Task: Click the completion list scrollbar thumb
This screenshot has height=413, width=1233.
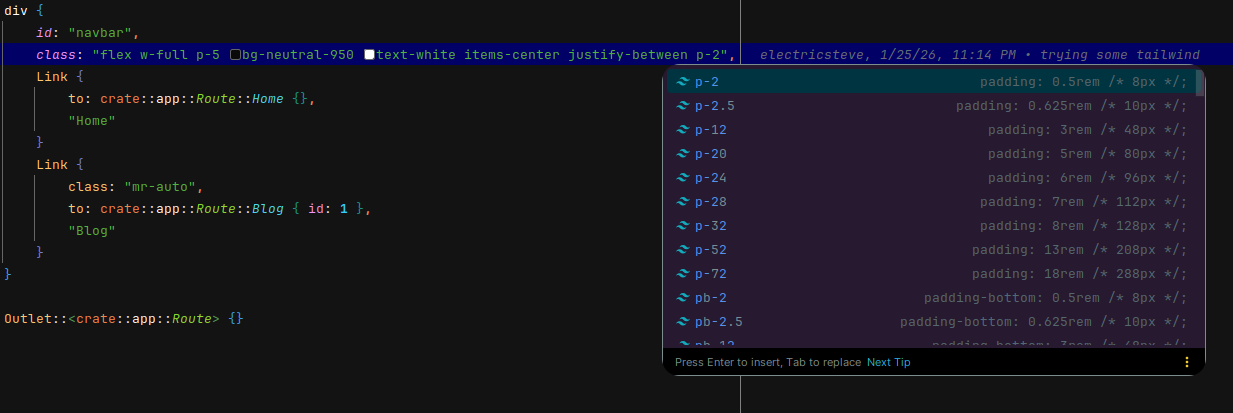Action: point(1199,82)
